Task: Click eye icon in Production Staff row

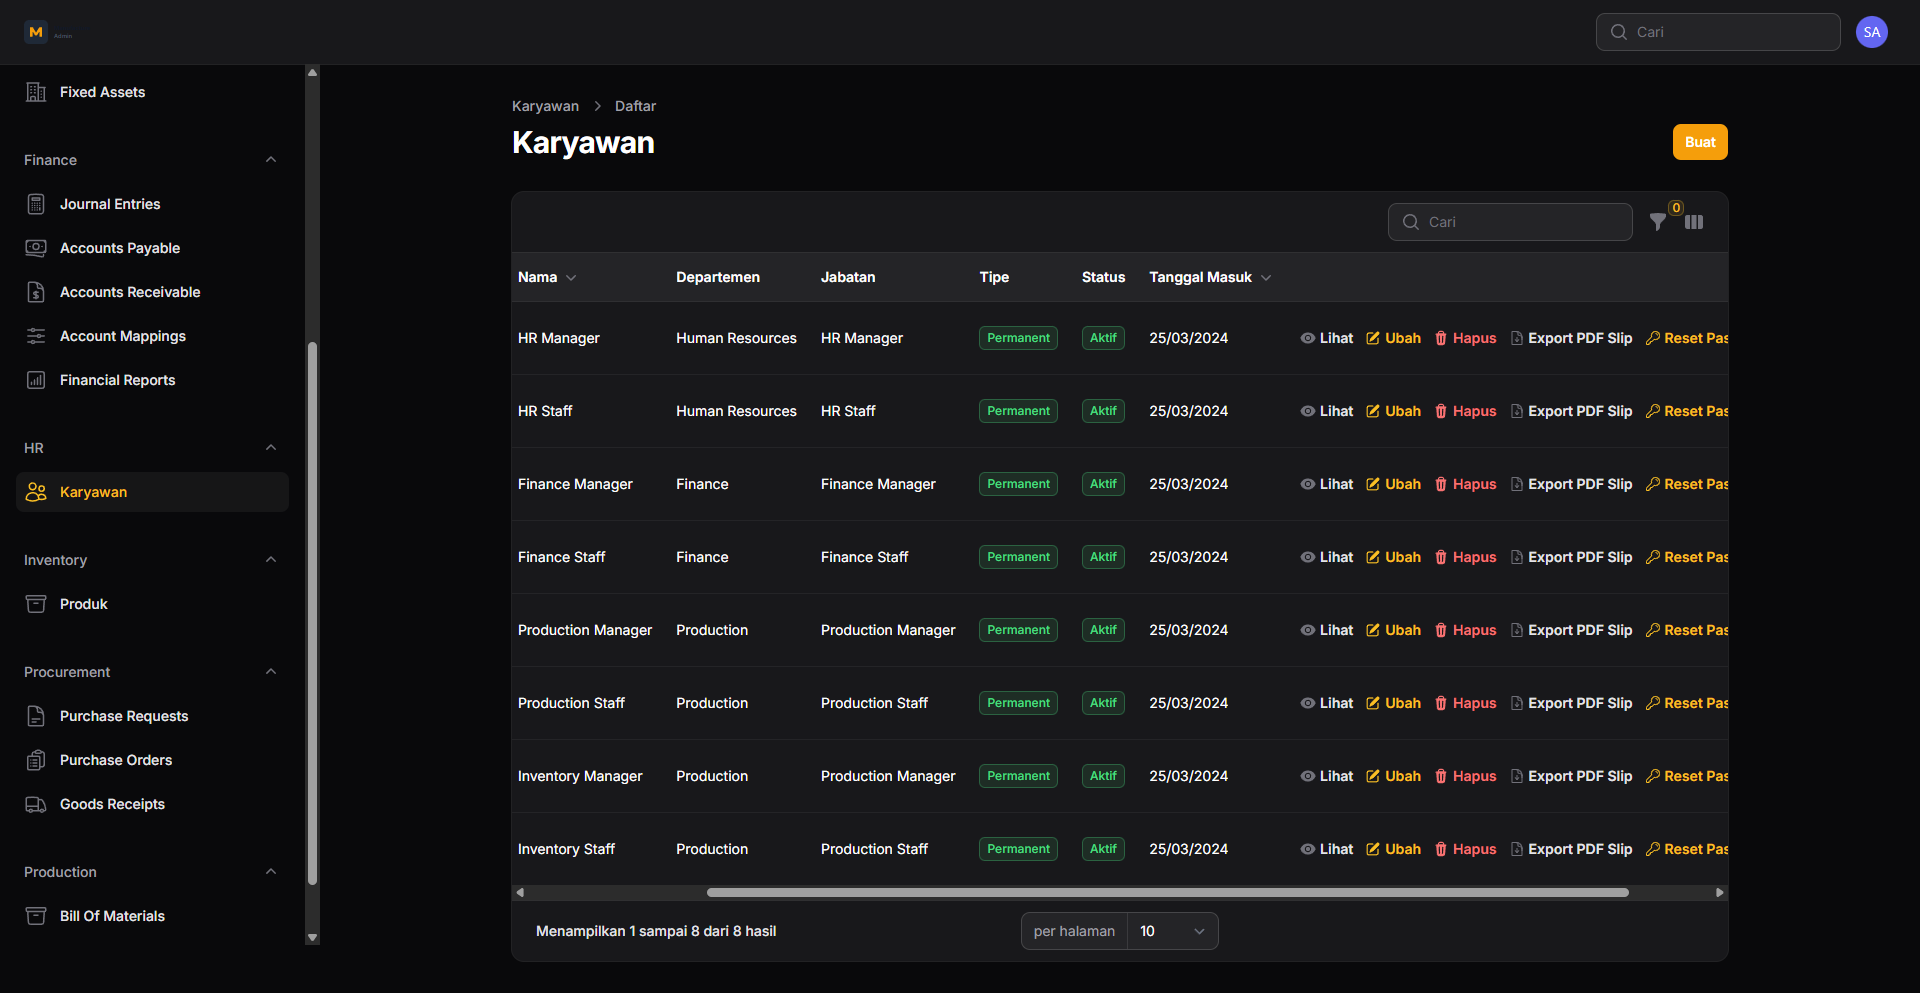Action: click(x=1307, y=703)
